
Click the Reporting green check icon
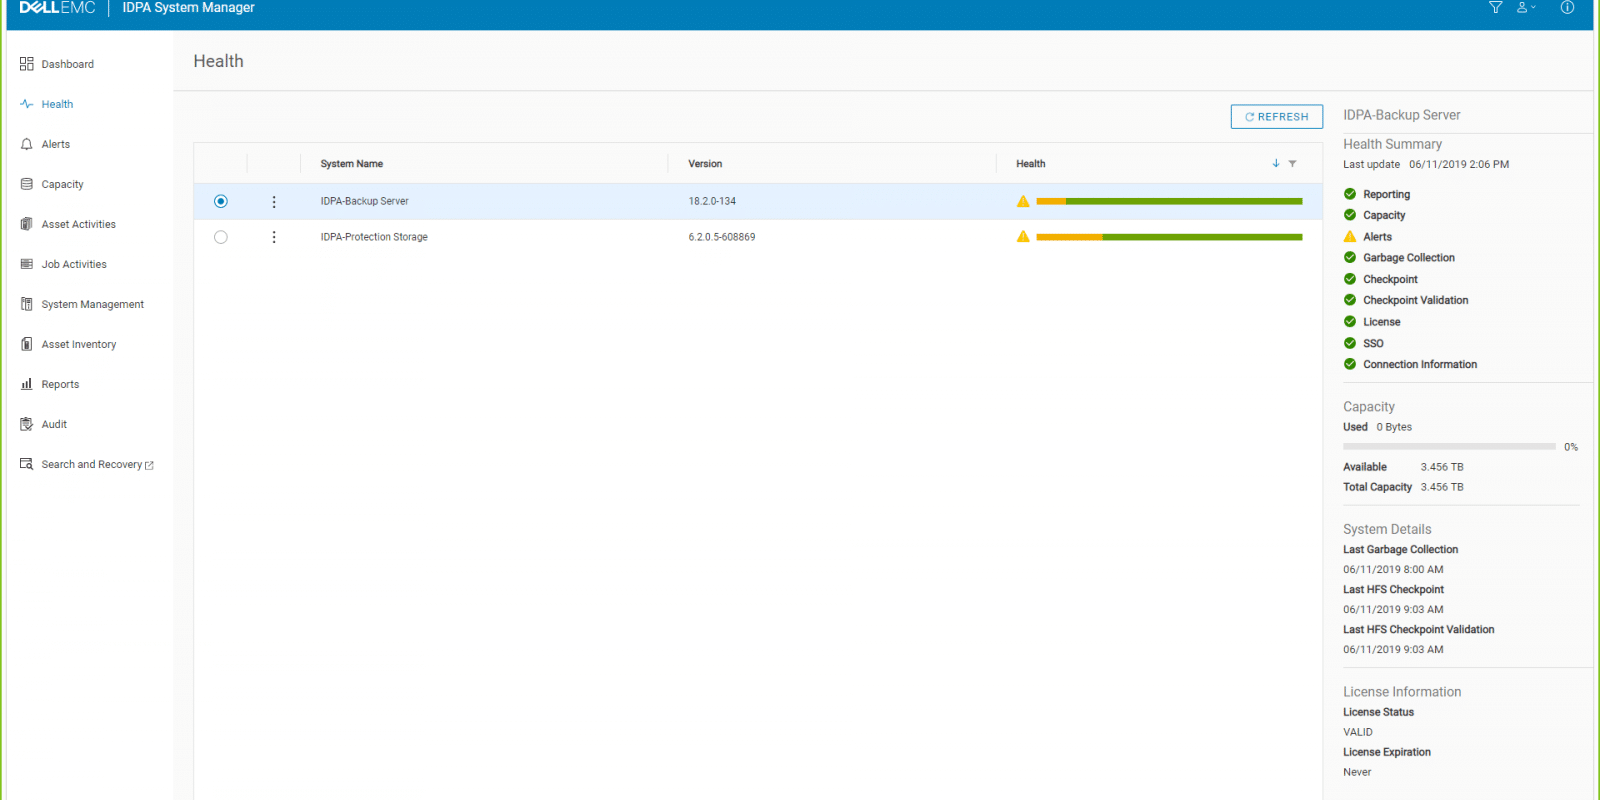(1349, 194)
